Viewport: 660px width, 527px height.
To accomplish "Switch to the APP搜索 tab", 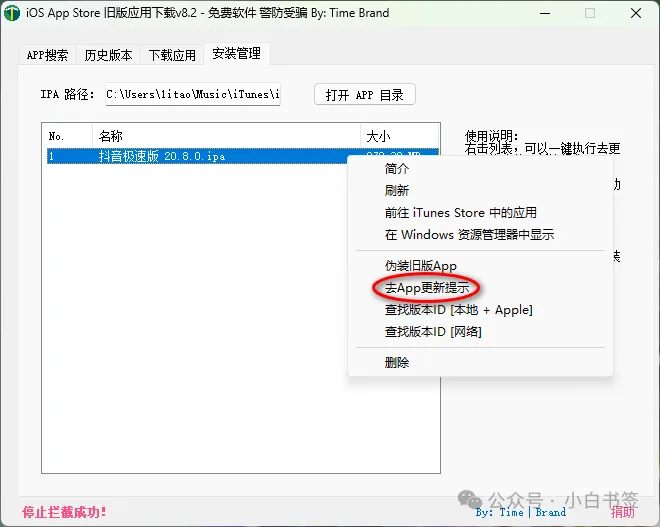I will (x=48, y=55).
